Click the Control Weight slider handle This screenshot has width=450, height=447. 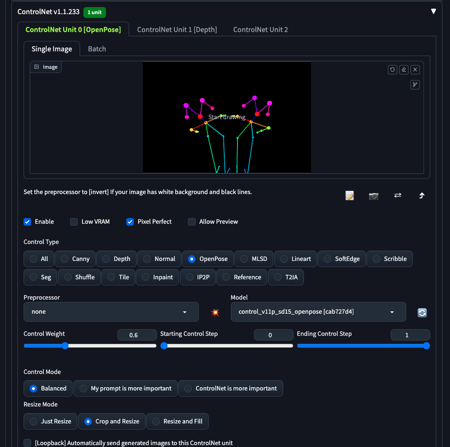pyautogui.click(x=65, y=346)
